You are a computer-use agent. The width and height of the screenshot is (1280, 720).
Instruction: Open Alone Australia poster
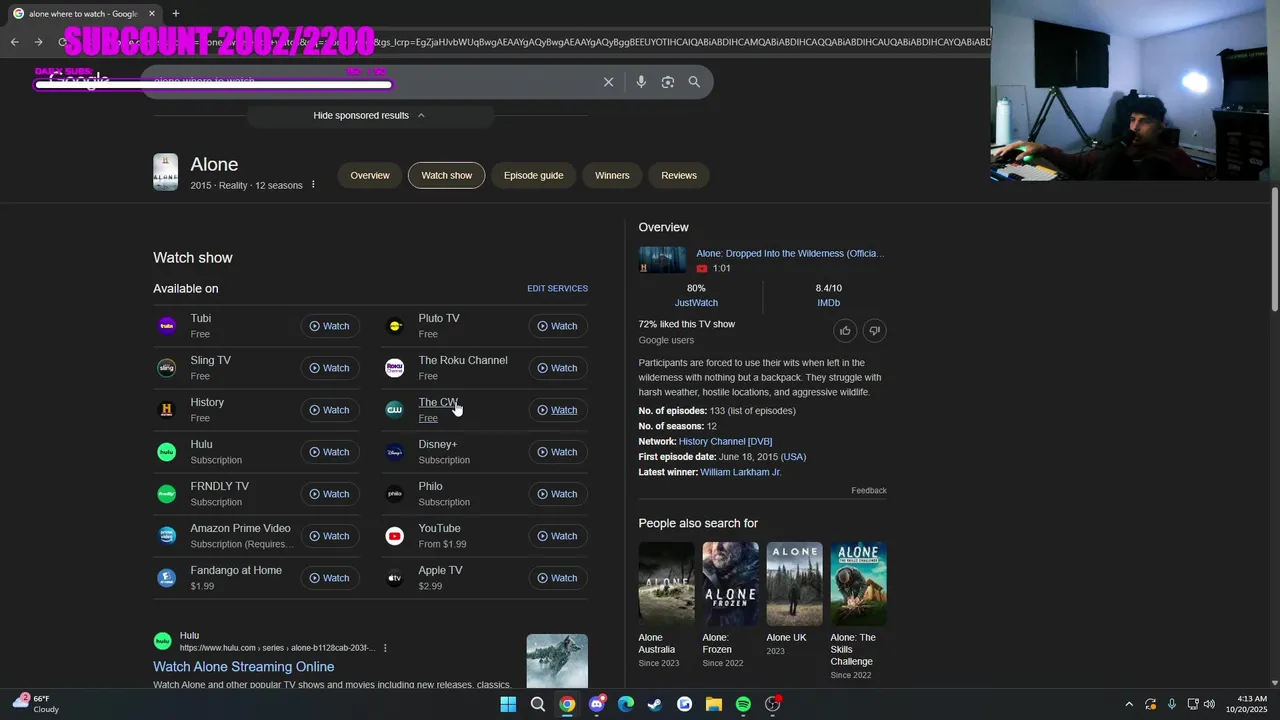point(666,583)
